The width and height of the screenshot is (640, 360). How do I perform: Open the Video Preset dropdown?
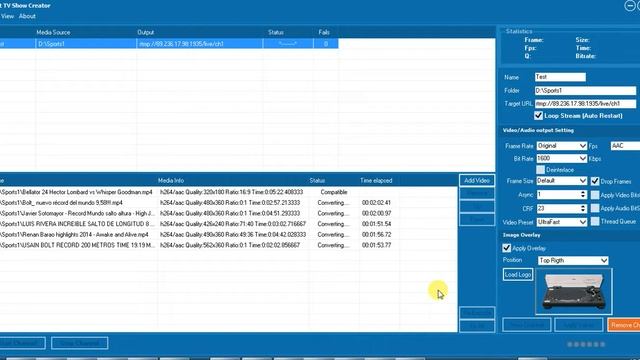click(562, 222)
